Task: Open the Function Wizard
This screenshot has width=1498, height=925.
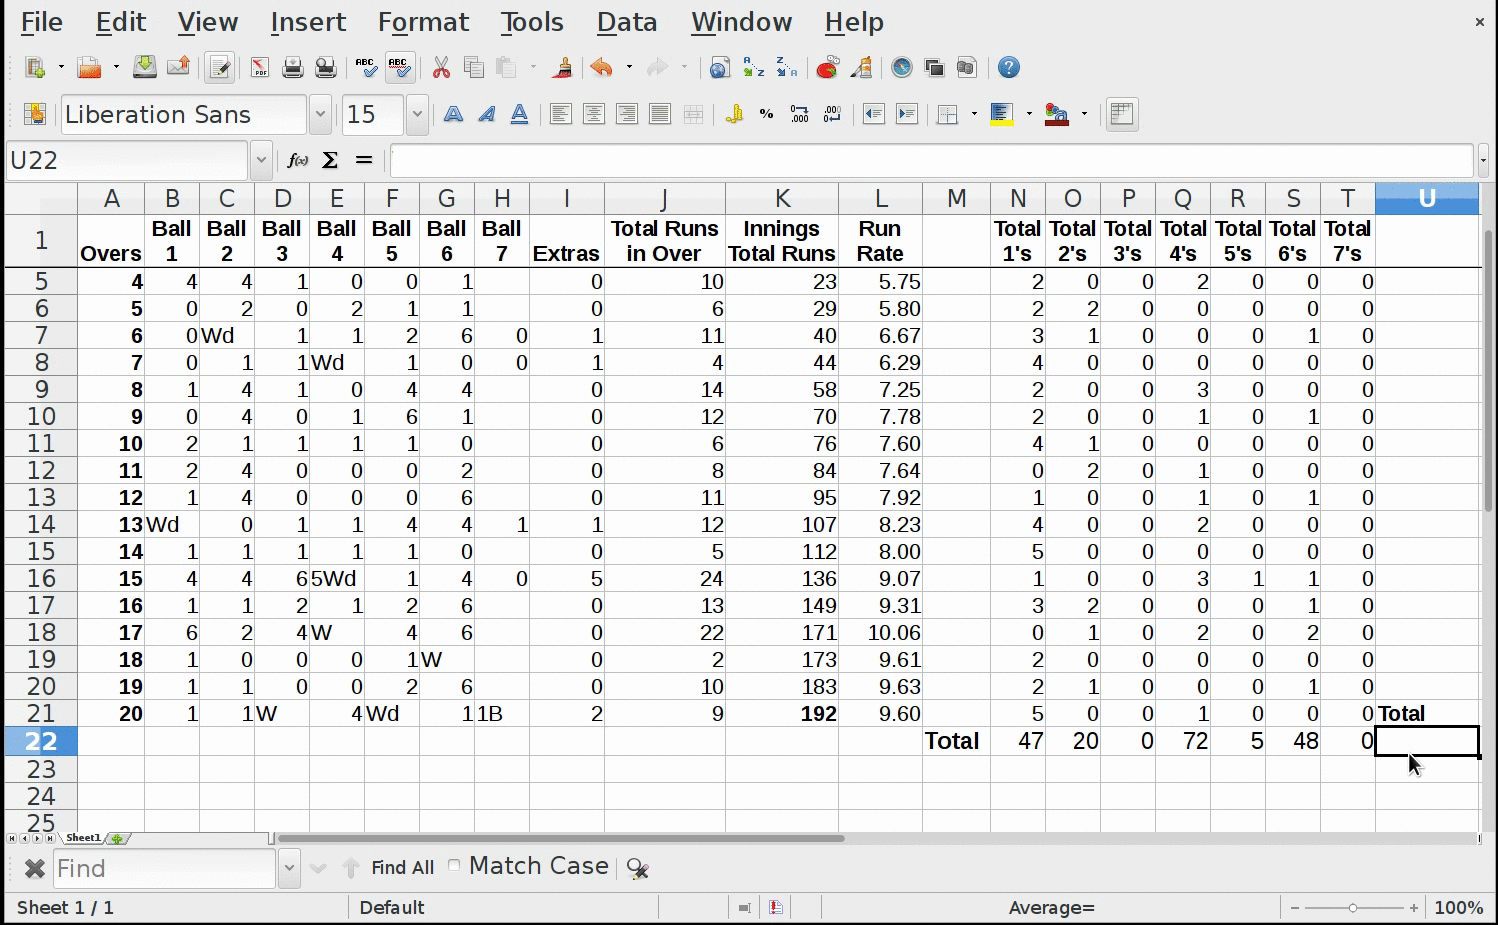Action: (297, 160)
